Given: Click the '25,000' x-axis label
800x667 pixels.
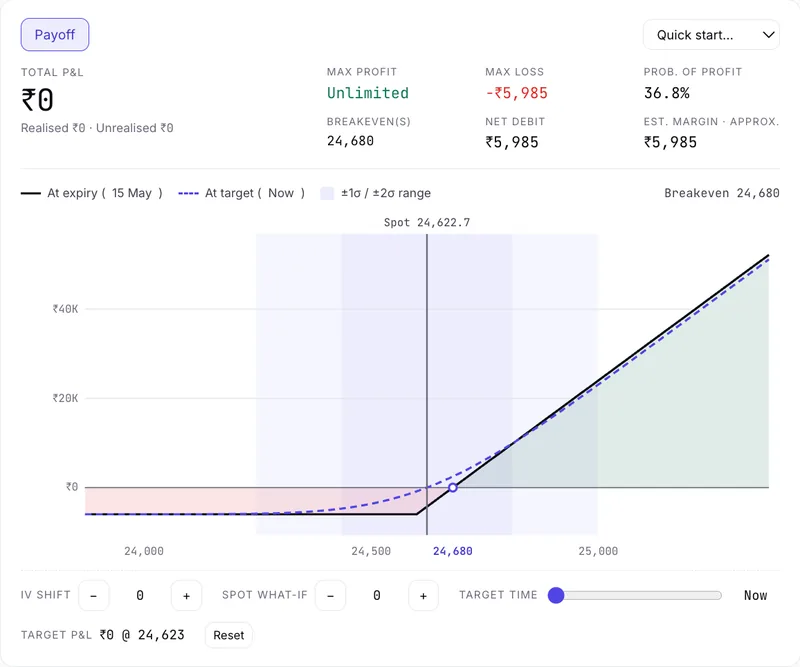Looking at the screenshot, I should pyautogui.click(x=598, y=551).
